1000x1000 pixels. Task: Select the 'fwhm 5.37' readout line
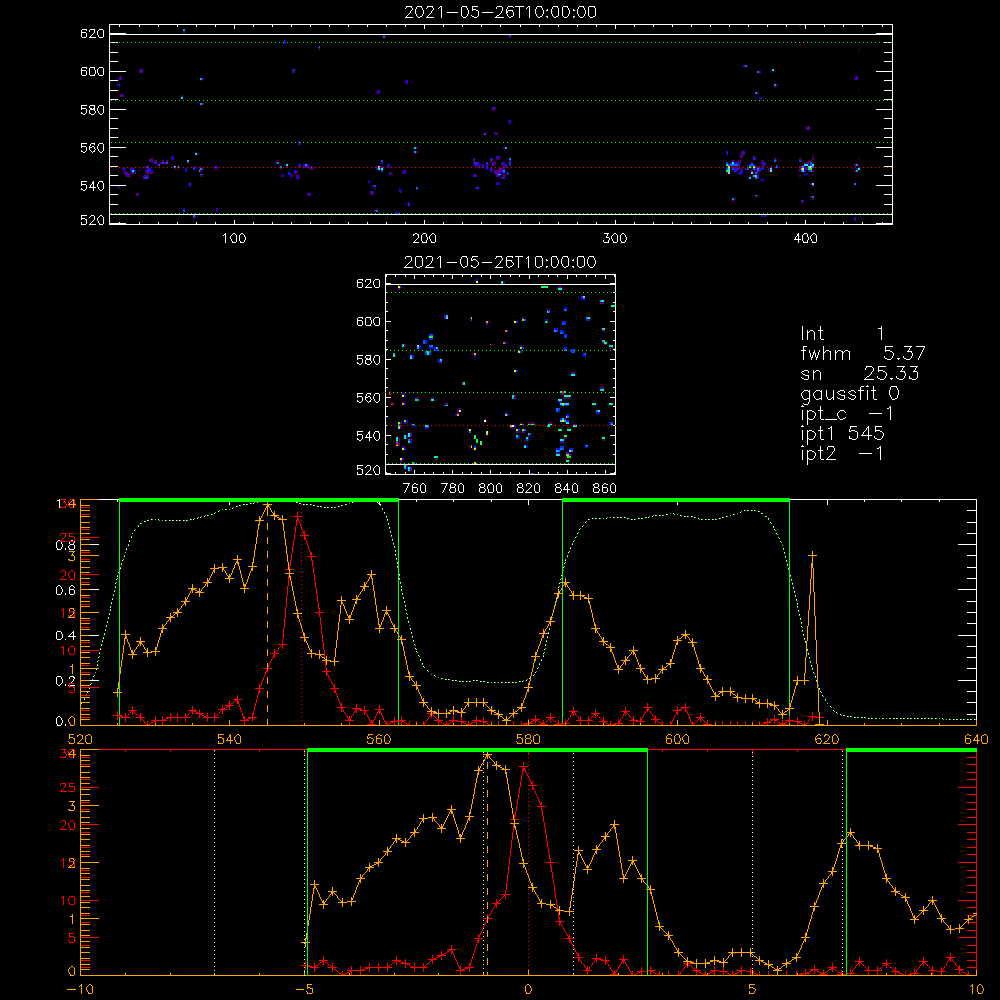pos(862,353)
